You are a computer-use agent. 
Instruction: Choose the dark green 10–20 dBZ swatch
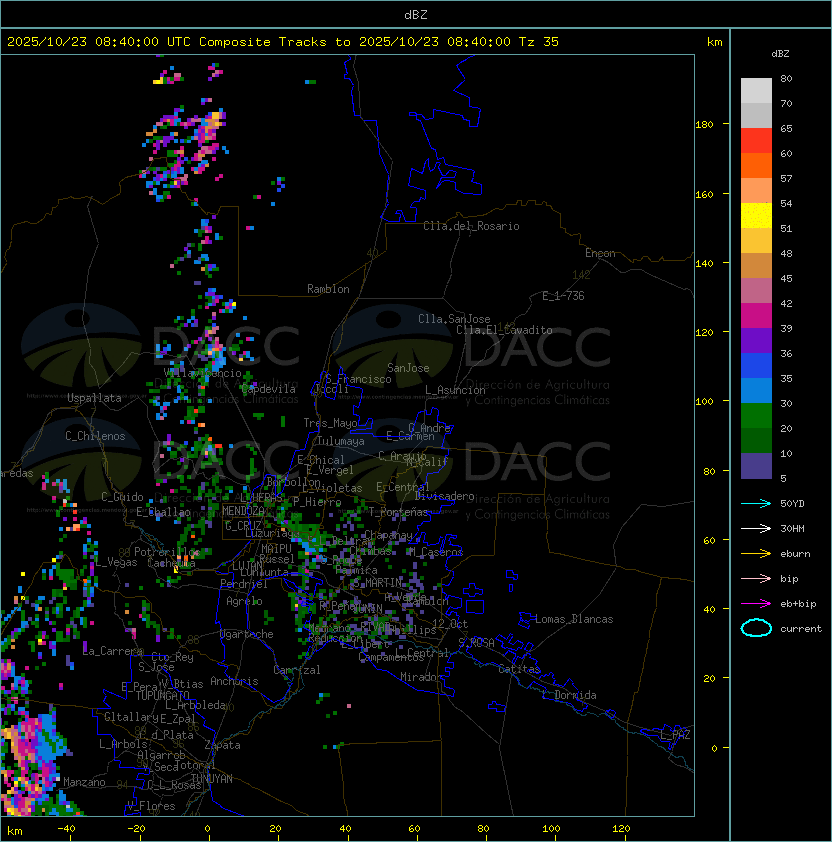pos(756,440)
